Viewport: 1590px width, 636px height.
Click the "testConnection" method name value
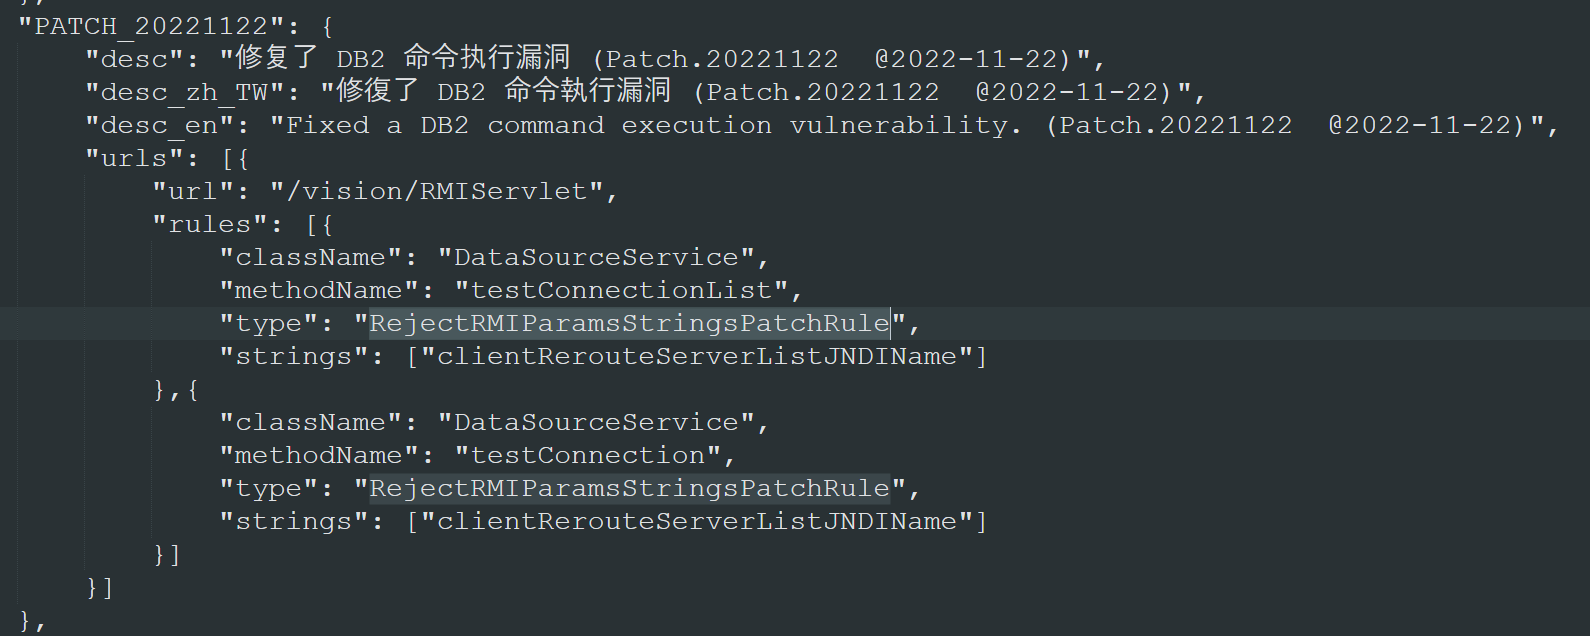click(588, 456)
